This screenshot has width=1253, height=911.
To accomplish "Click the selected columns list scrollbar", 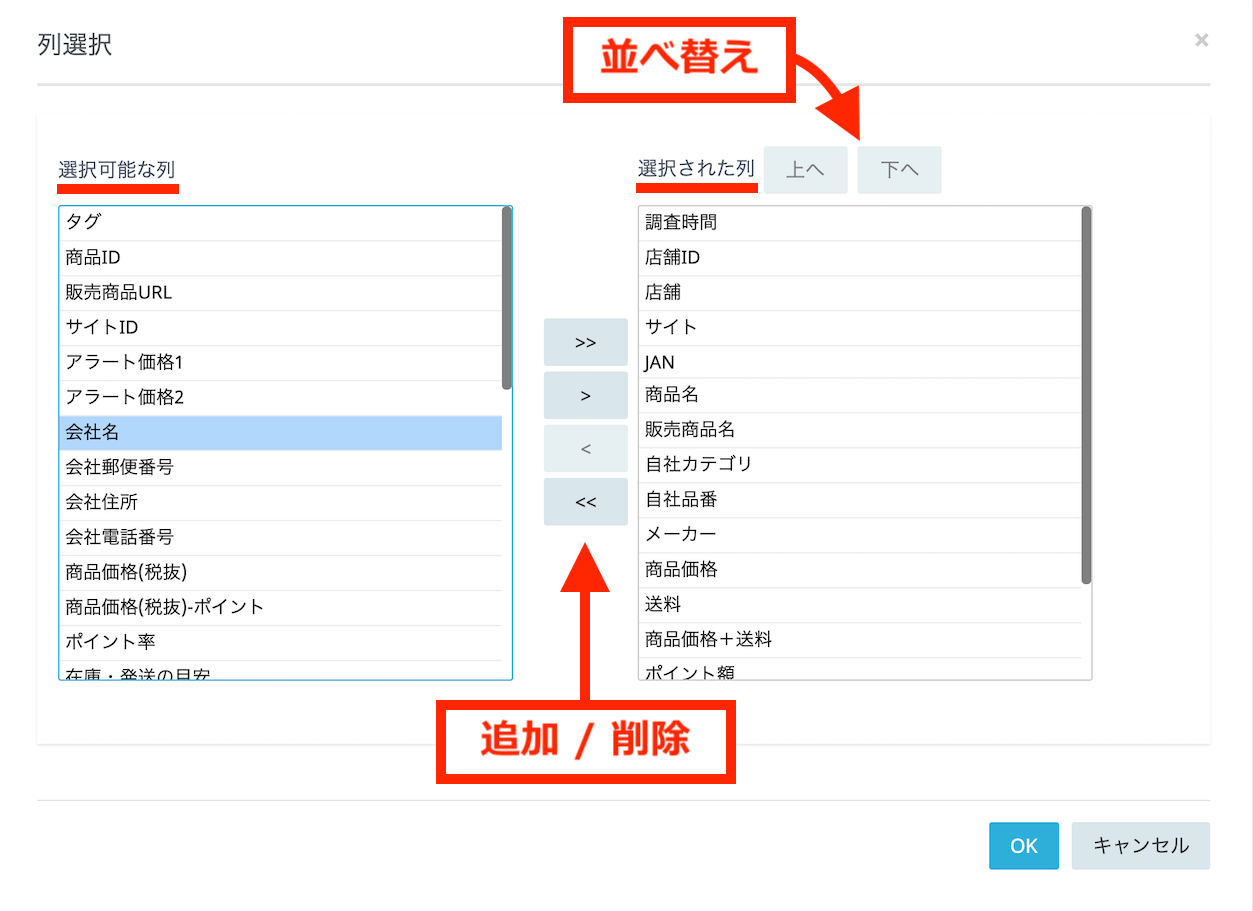I will [x=1086, y=395].
